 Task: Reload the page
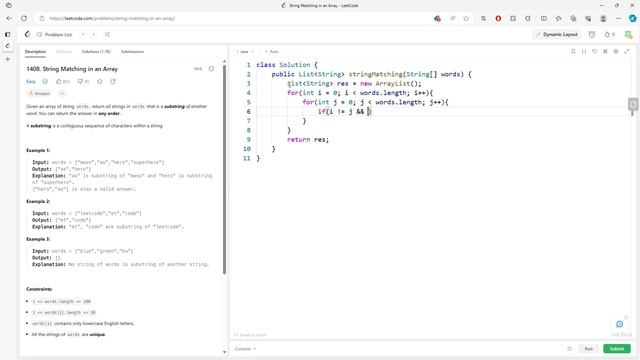click(x=24, y=18)
